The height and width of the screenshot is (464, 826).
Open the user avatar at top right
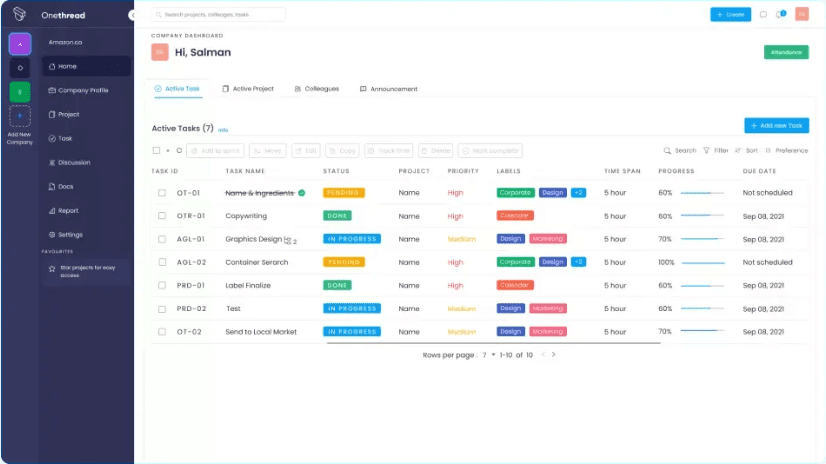(x=802, y=14)
